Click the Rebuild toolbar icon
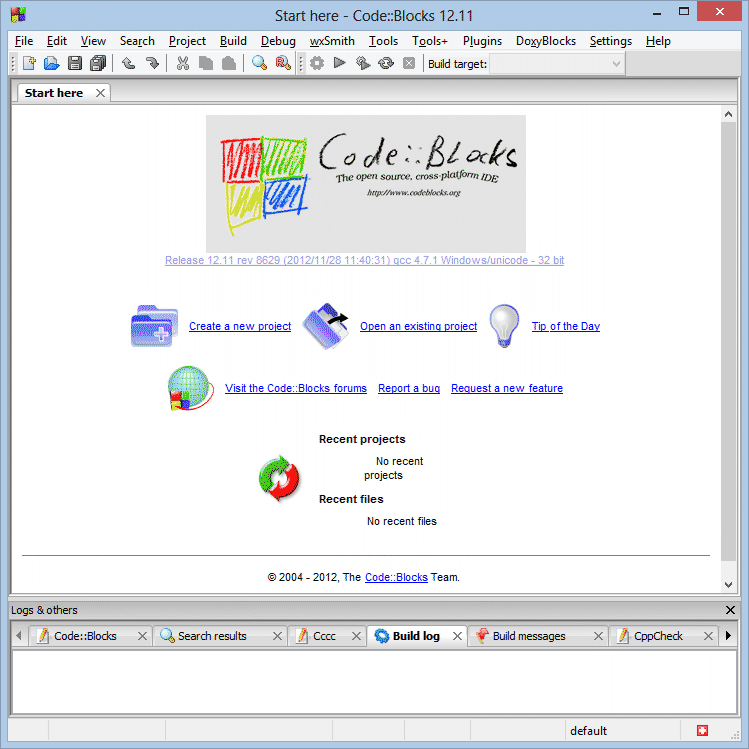The width and height of the screenshot is (749, 749). click(385, 64)
